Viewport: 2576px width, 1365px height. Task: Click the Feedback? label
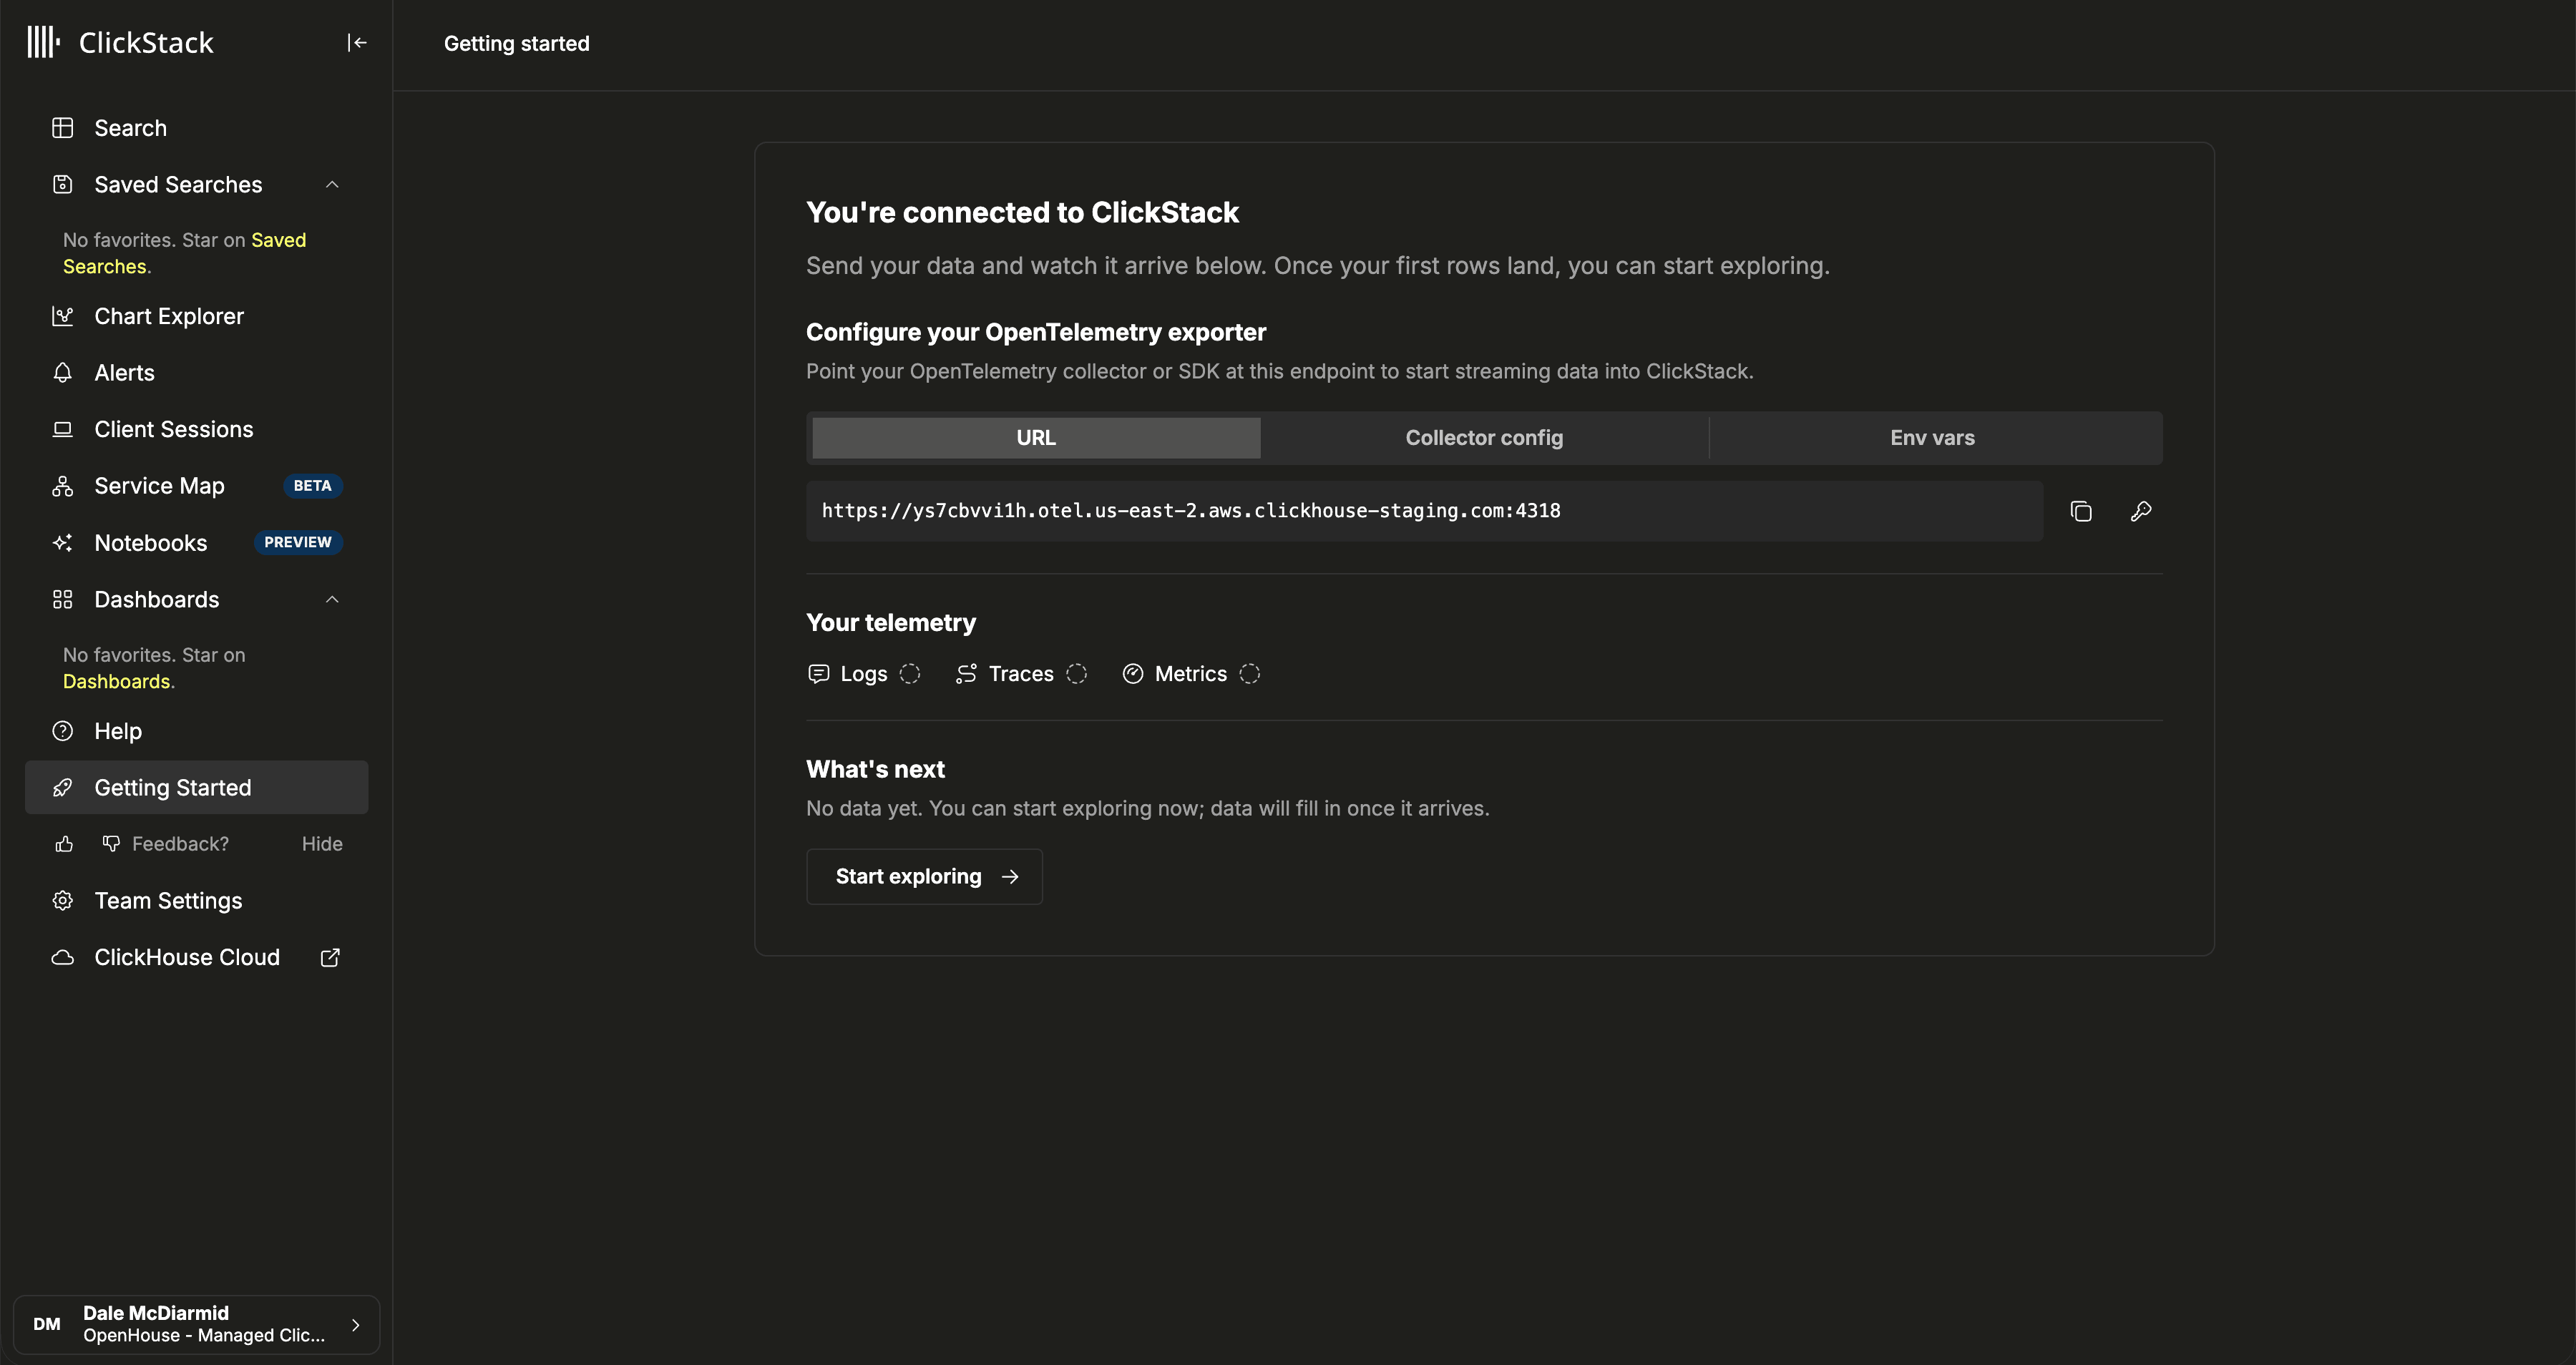[x=180, y=844]
